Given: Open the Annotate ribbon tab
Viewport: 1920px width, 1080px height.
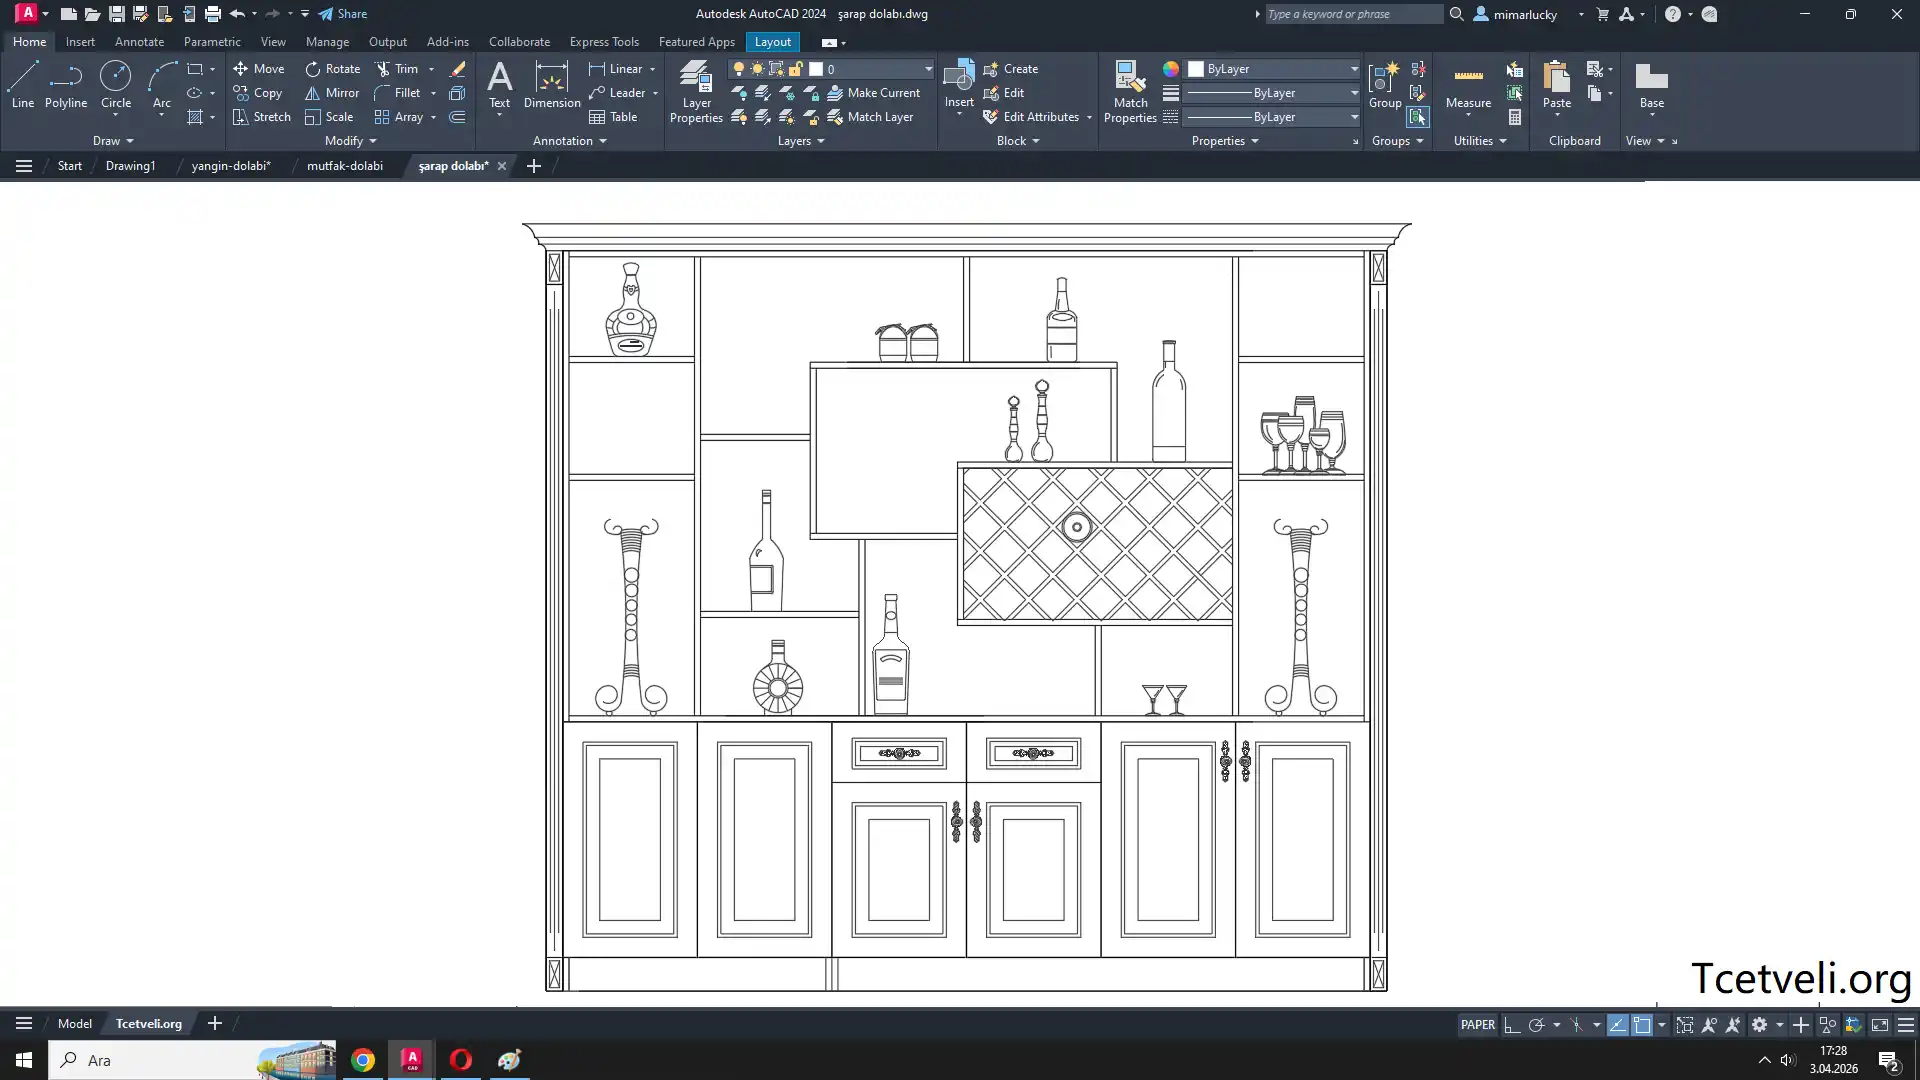Looking at the screenshot, I should click(139, 42).
